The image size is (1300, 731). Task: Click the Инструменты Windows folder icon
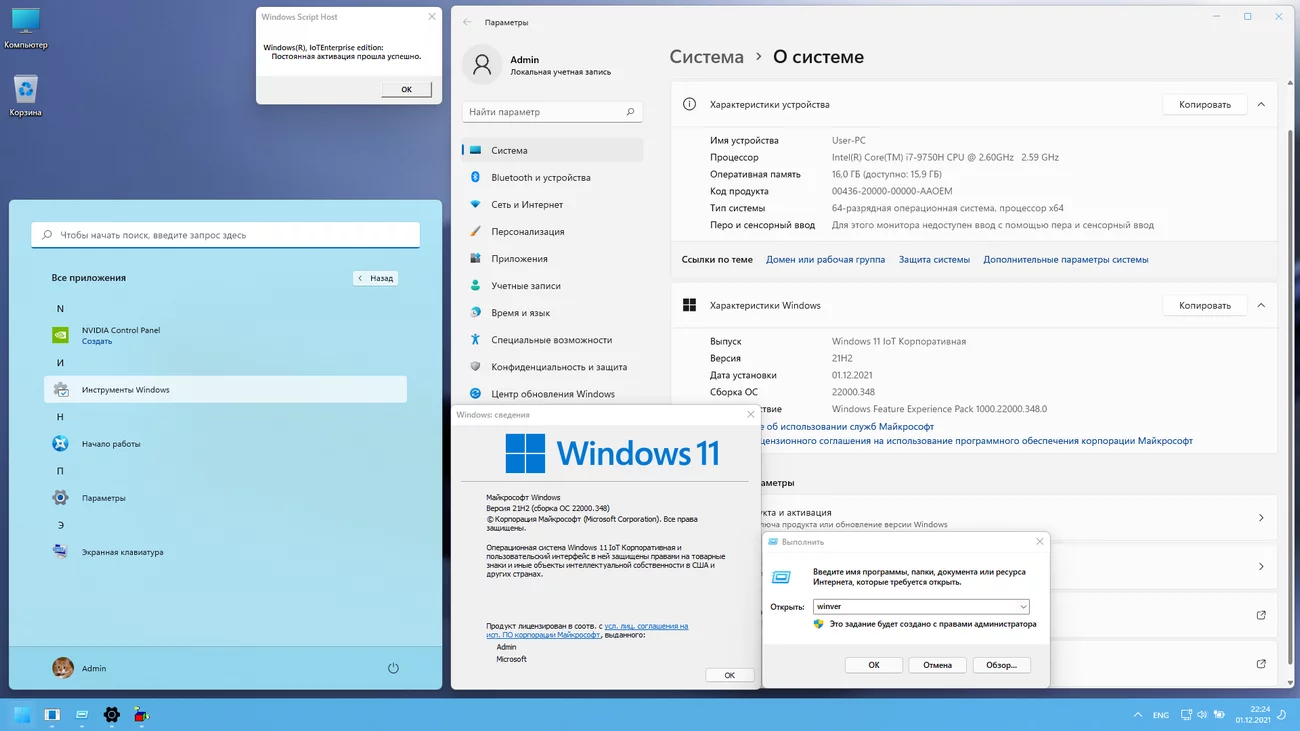[61, 389]
